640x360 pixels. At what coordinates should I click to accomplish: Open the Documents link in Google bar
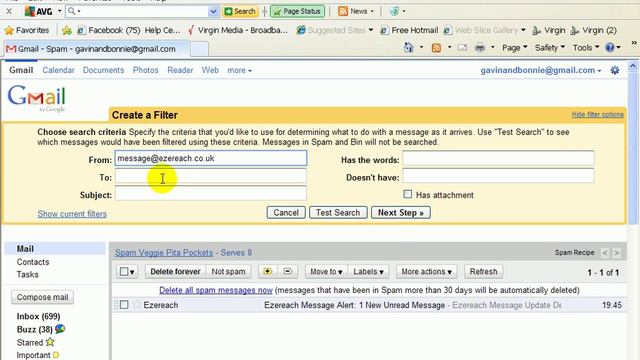[x=103, y=70]
